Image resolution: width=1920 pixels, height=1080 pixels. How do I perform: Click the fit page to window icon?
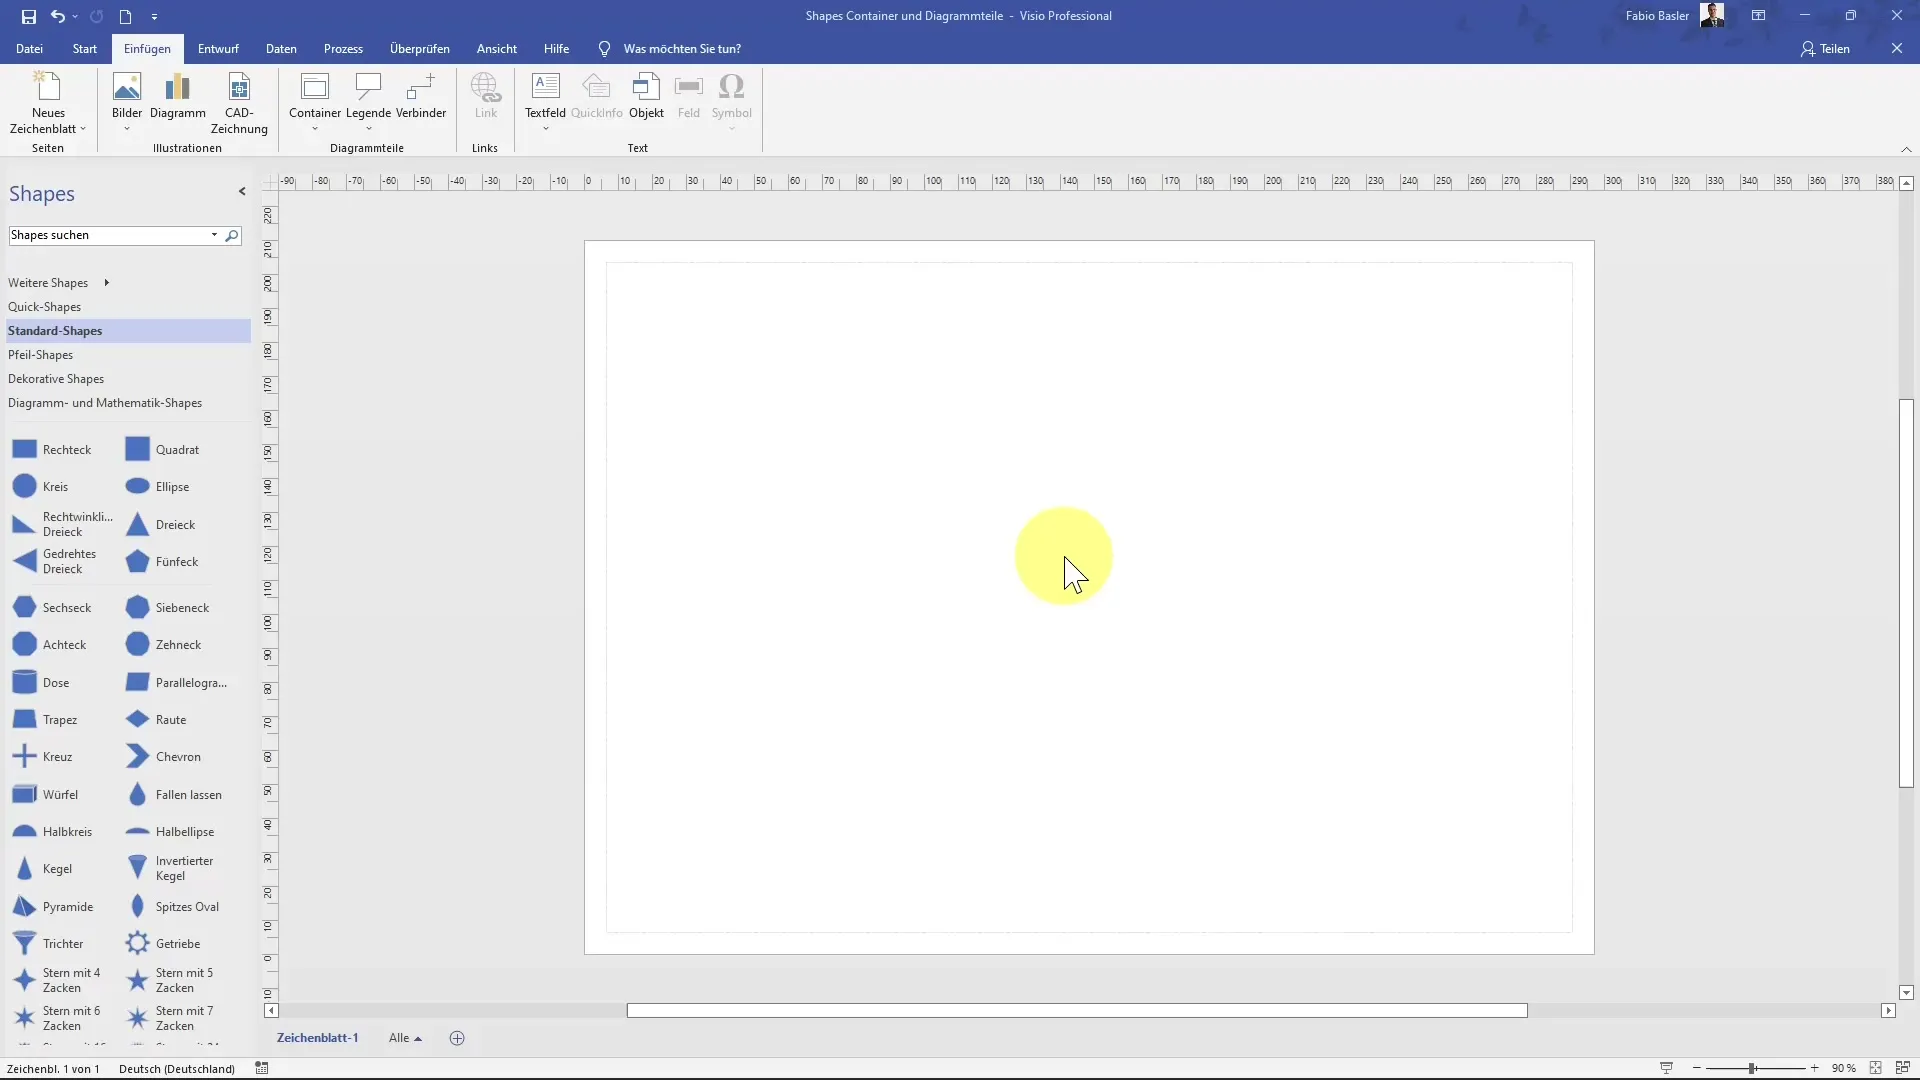pos(1876,1068)
